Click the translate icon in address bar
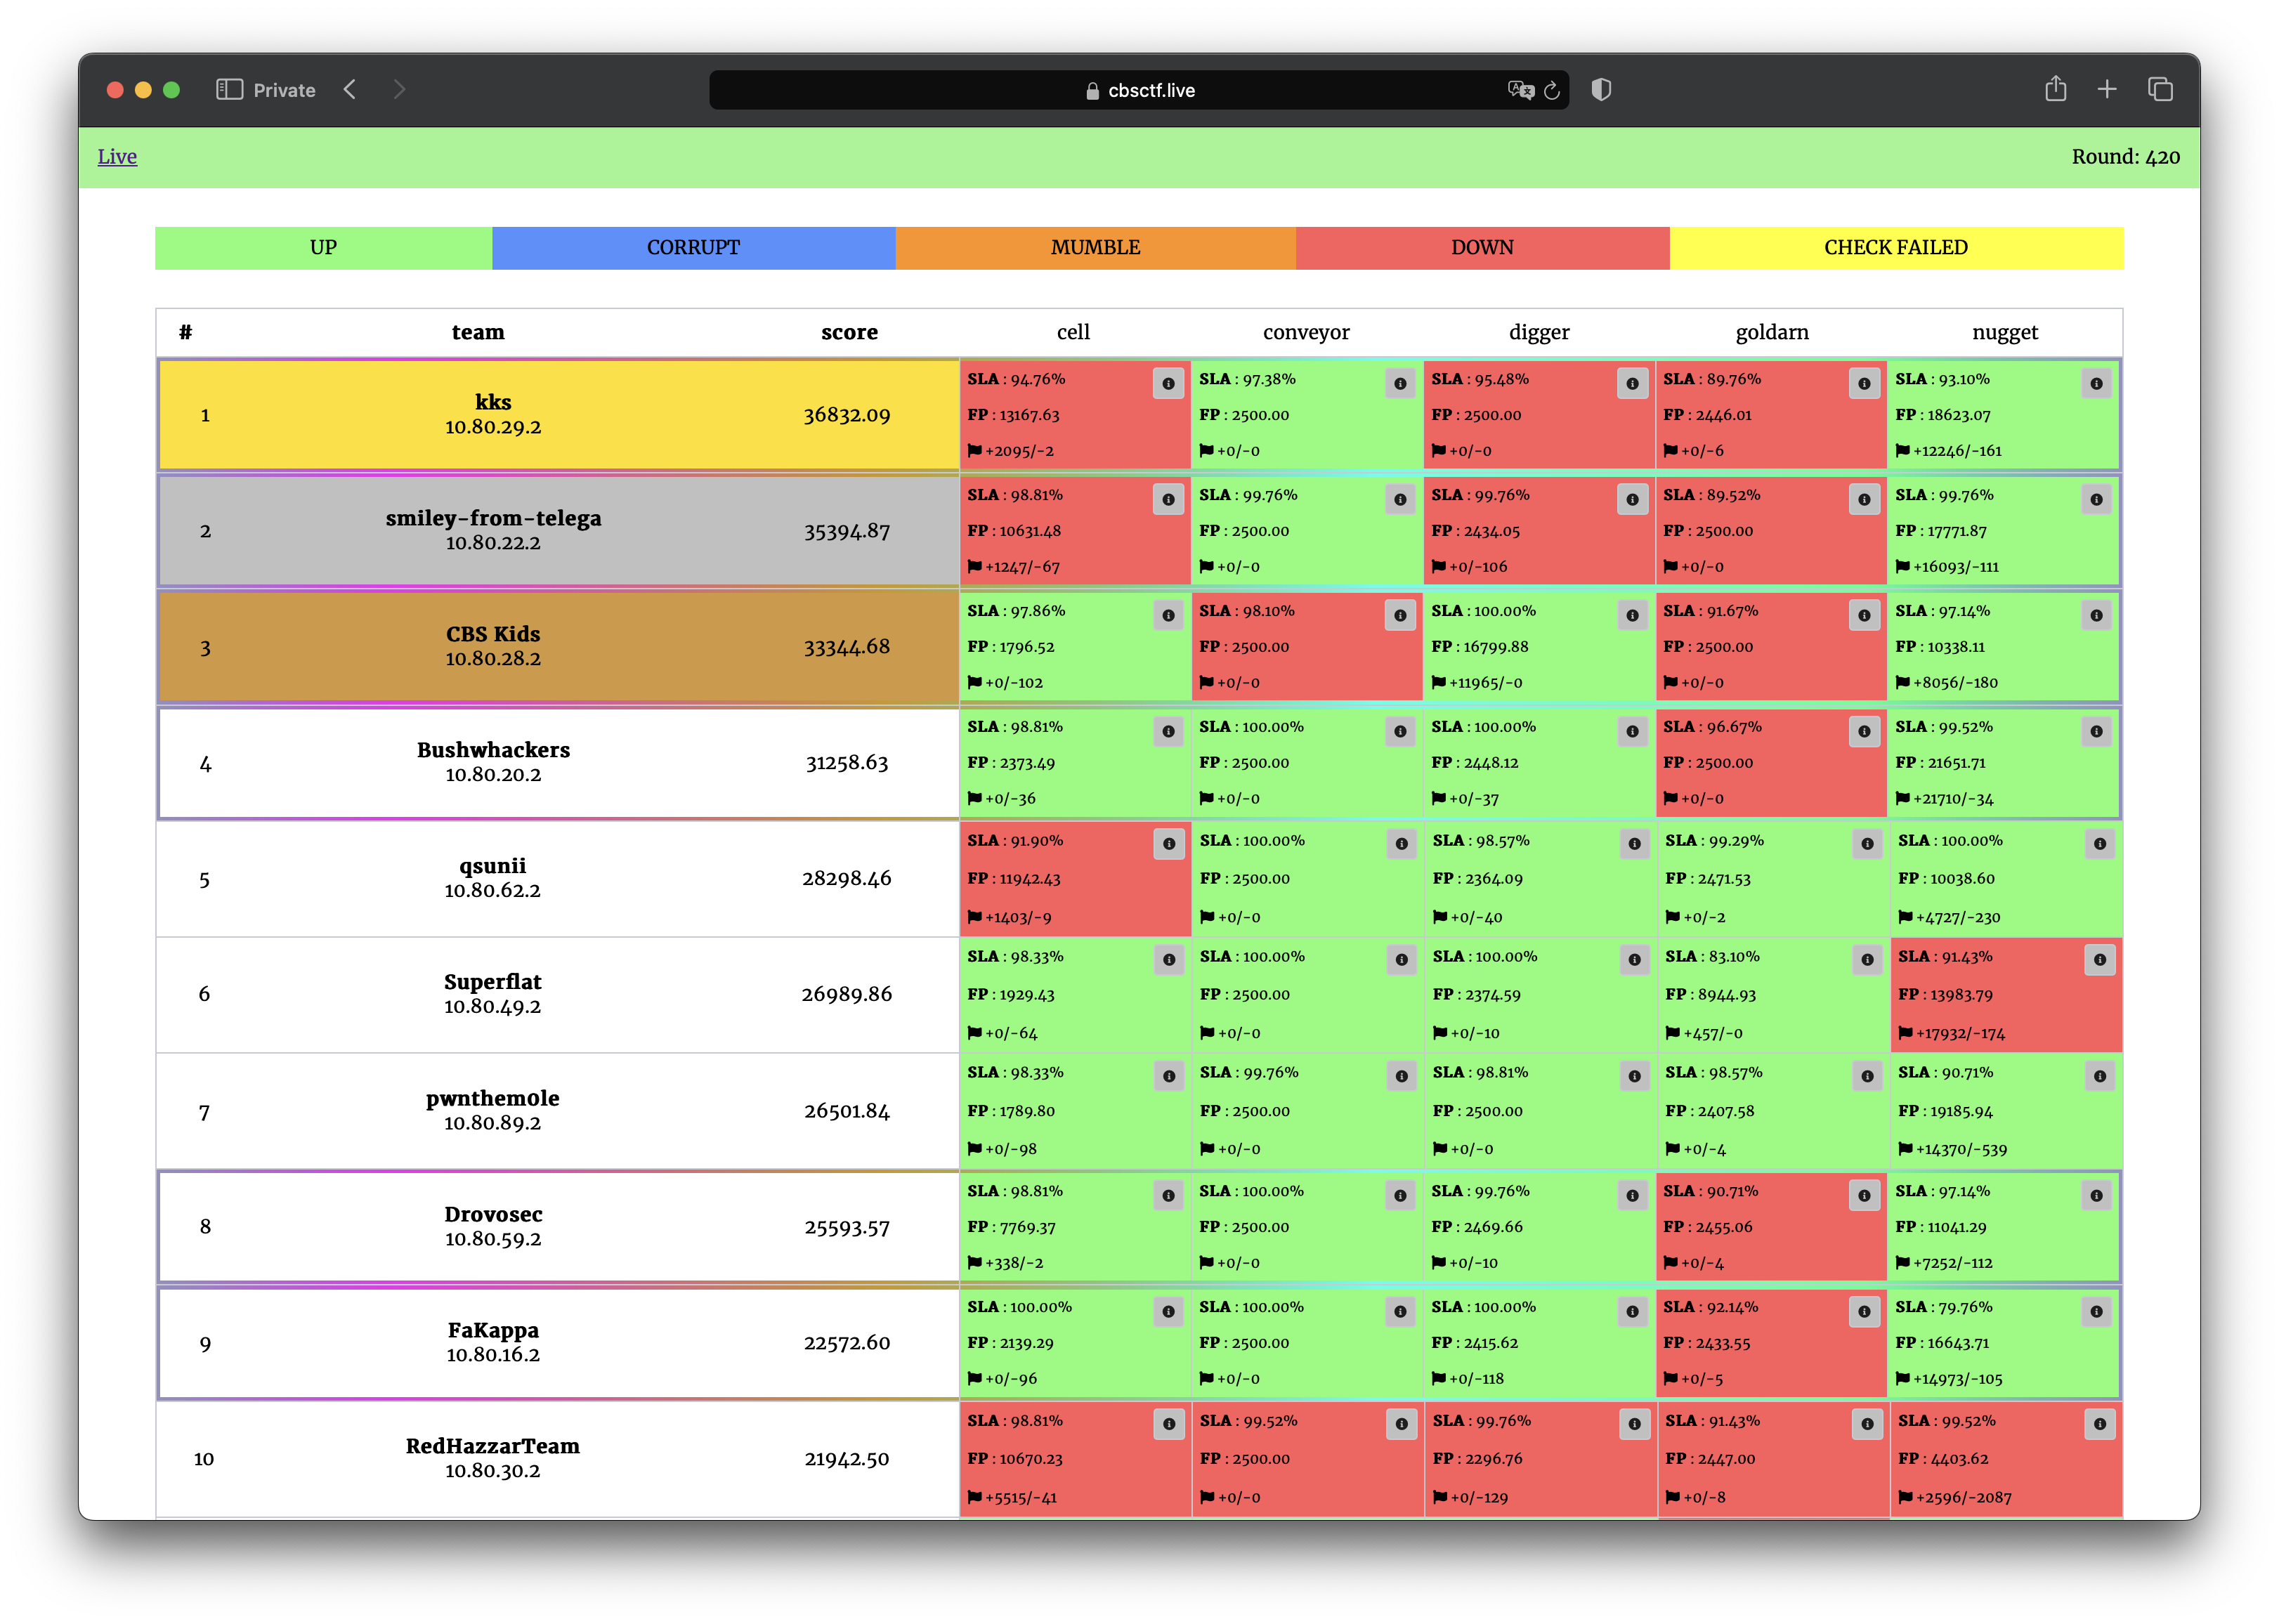 tap(1520, 91)
